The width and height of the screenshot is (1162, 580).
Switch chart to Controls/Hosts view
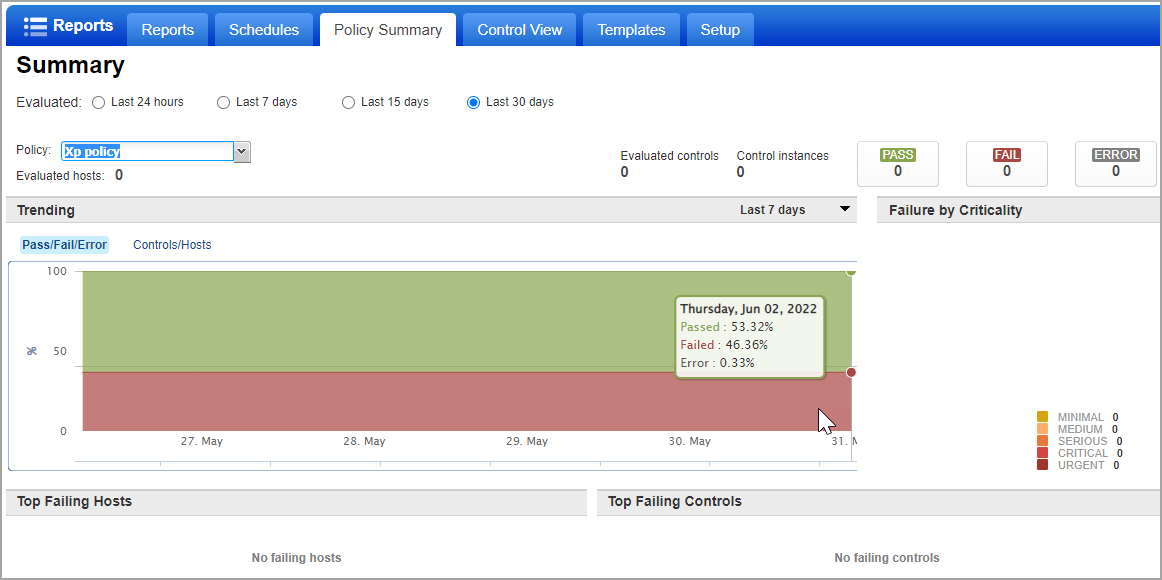[171, 244]
